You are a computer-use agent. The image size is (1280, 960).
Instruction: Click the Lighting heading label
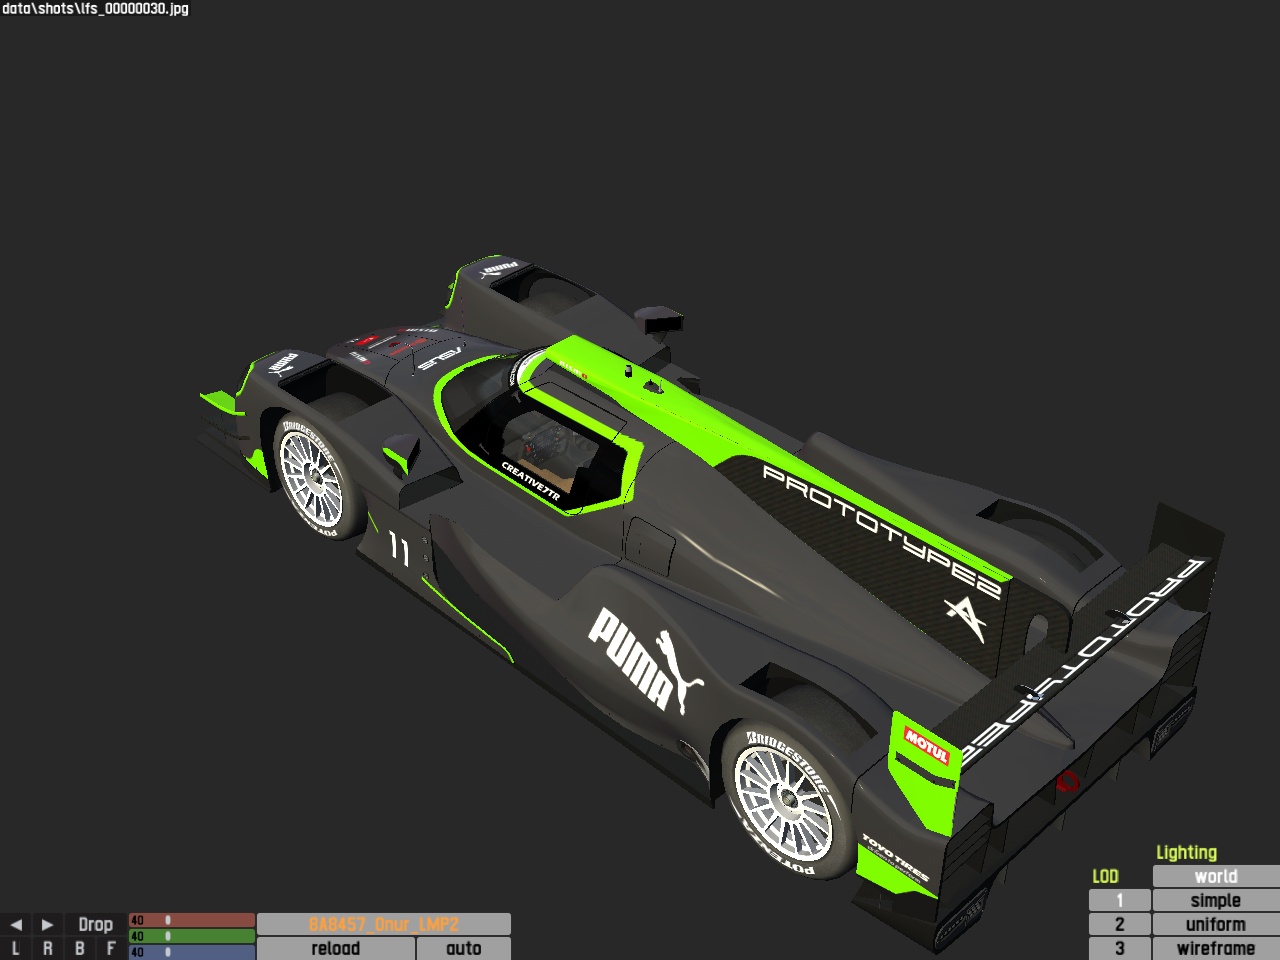click(x=1186, y=853)
